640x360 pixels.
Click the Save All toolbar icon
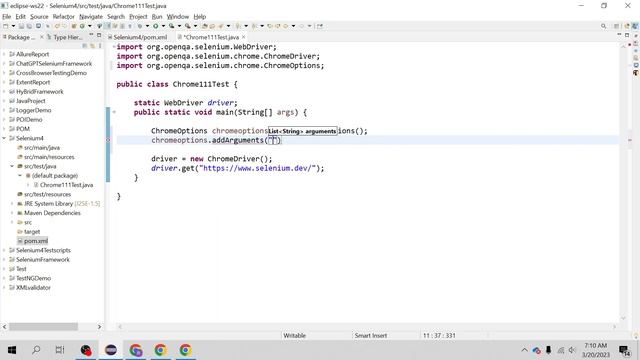(29, 26)
